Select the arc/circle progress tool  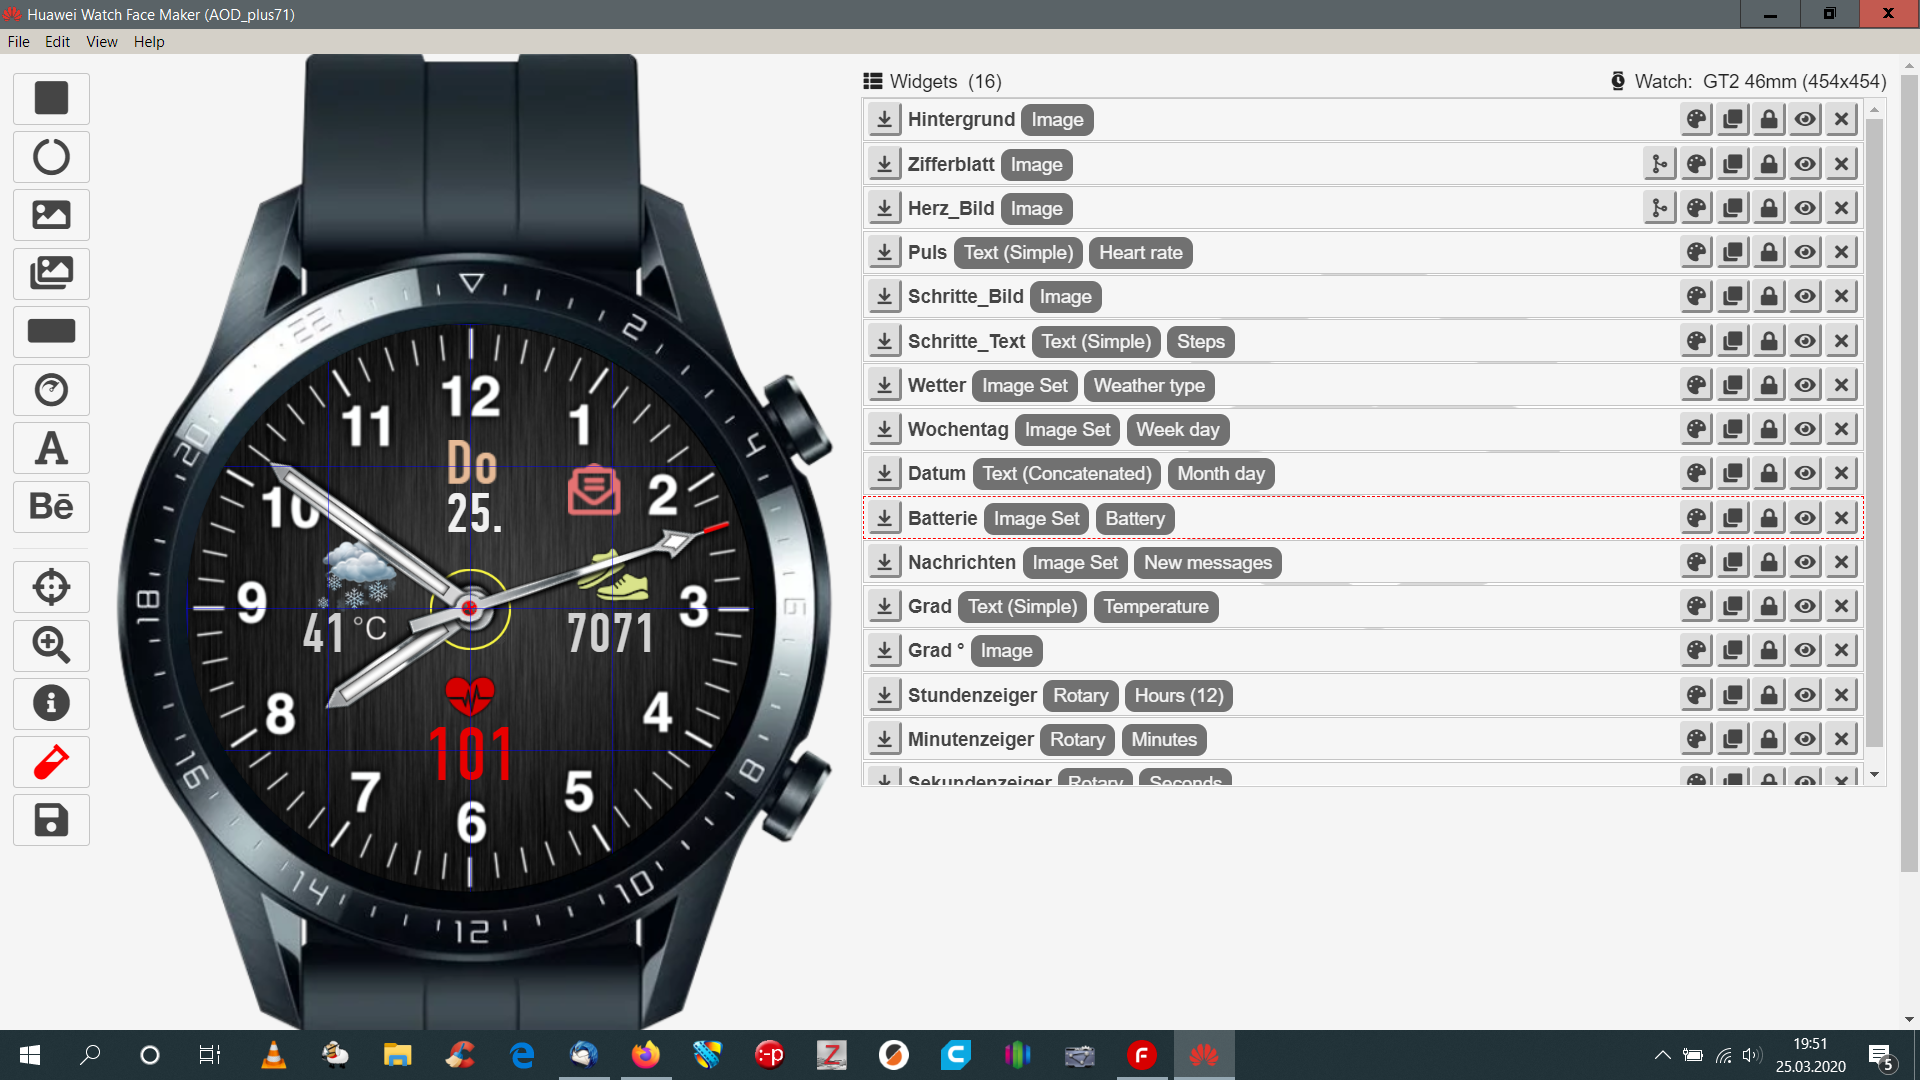tap(51, 157)
